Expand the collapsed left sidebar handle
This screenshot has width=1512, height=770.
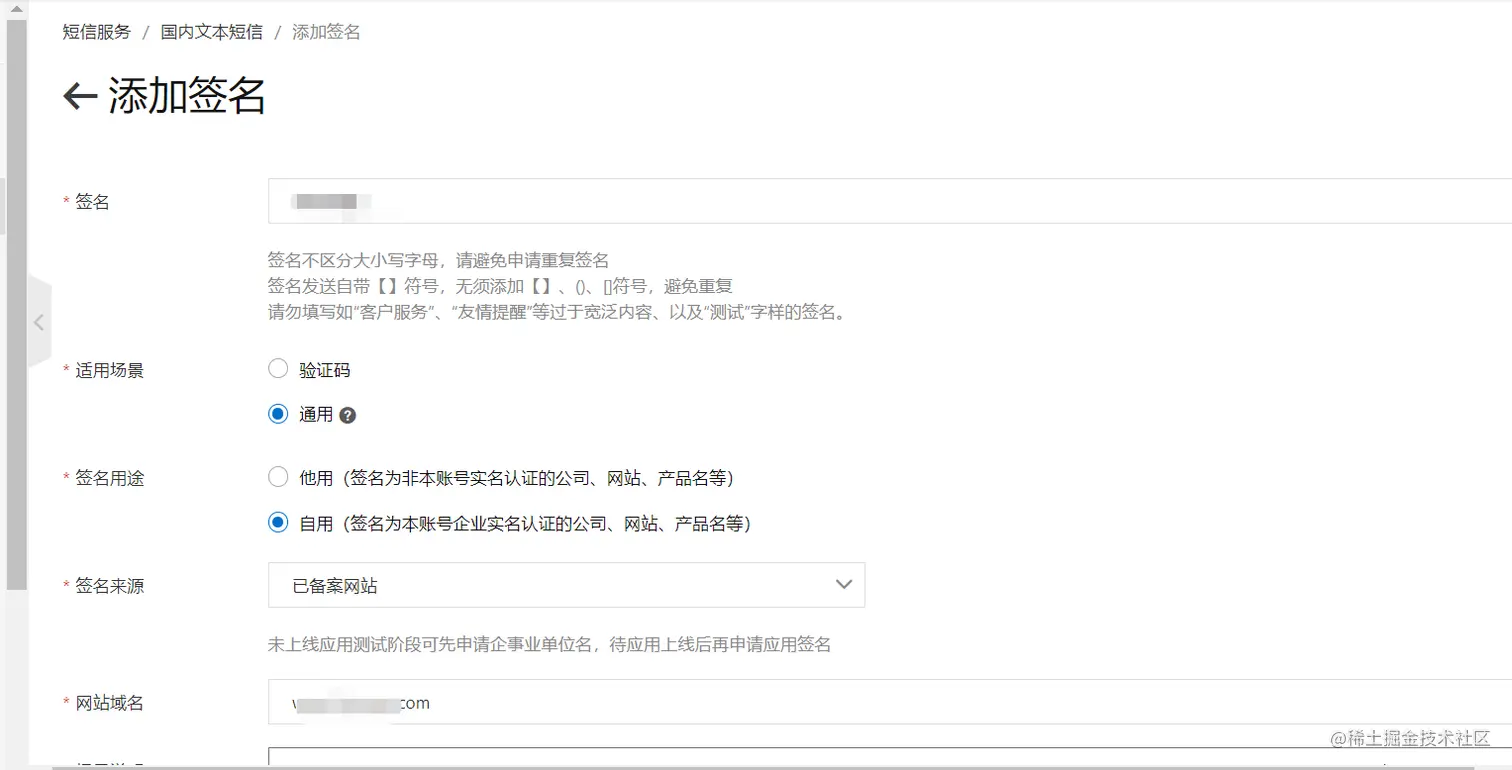39,322
